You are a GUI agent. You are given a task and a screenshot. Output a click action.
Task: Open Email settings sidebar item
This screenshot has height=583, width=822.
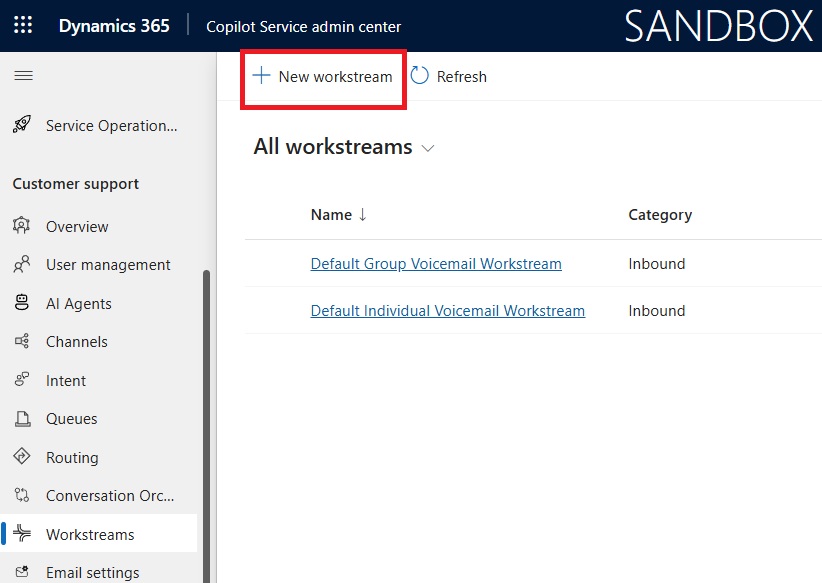[x=92, y=573]
